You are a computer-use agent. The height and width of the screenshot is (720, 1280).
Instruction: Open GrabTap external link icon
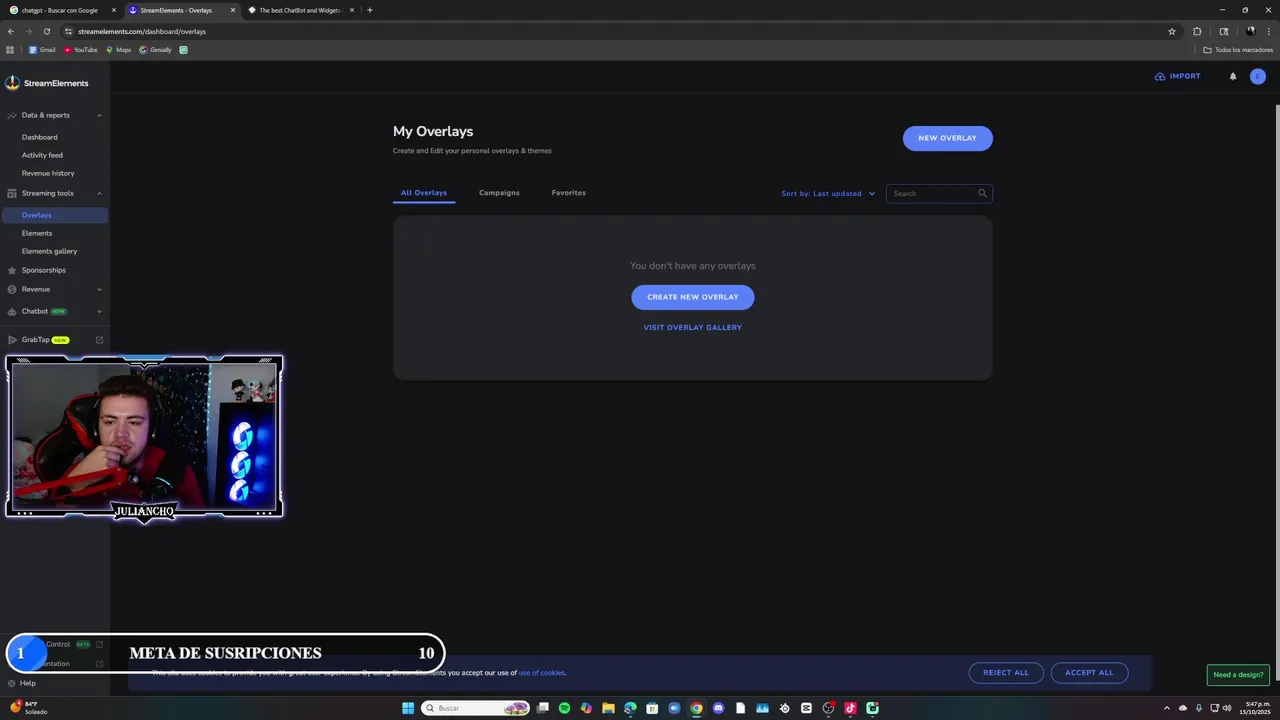click(x=99, y=340)
